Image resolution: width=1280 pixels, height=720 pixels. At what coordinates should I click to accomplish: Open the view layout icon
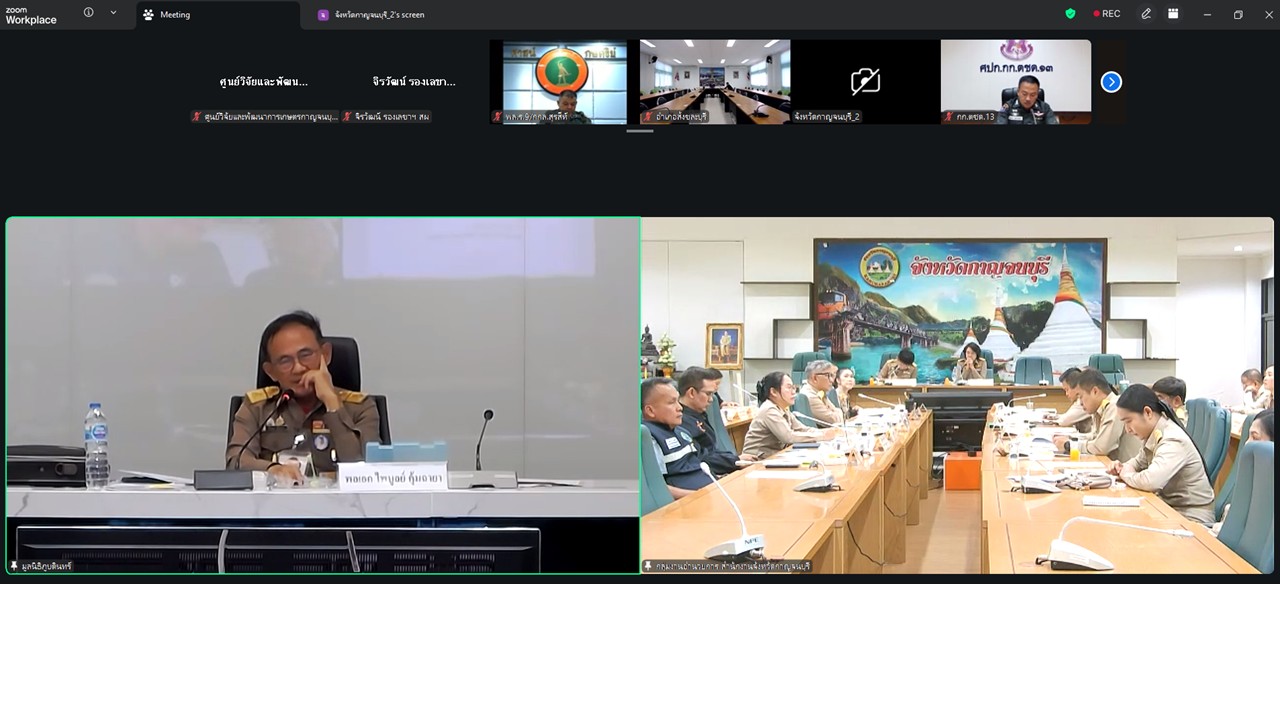tap(1174, 14)
